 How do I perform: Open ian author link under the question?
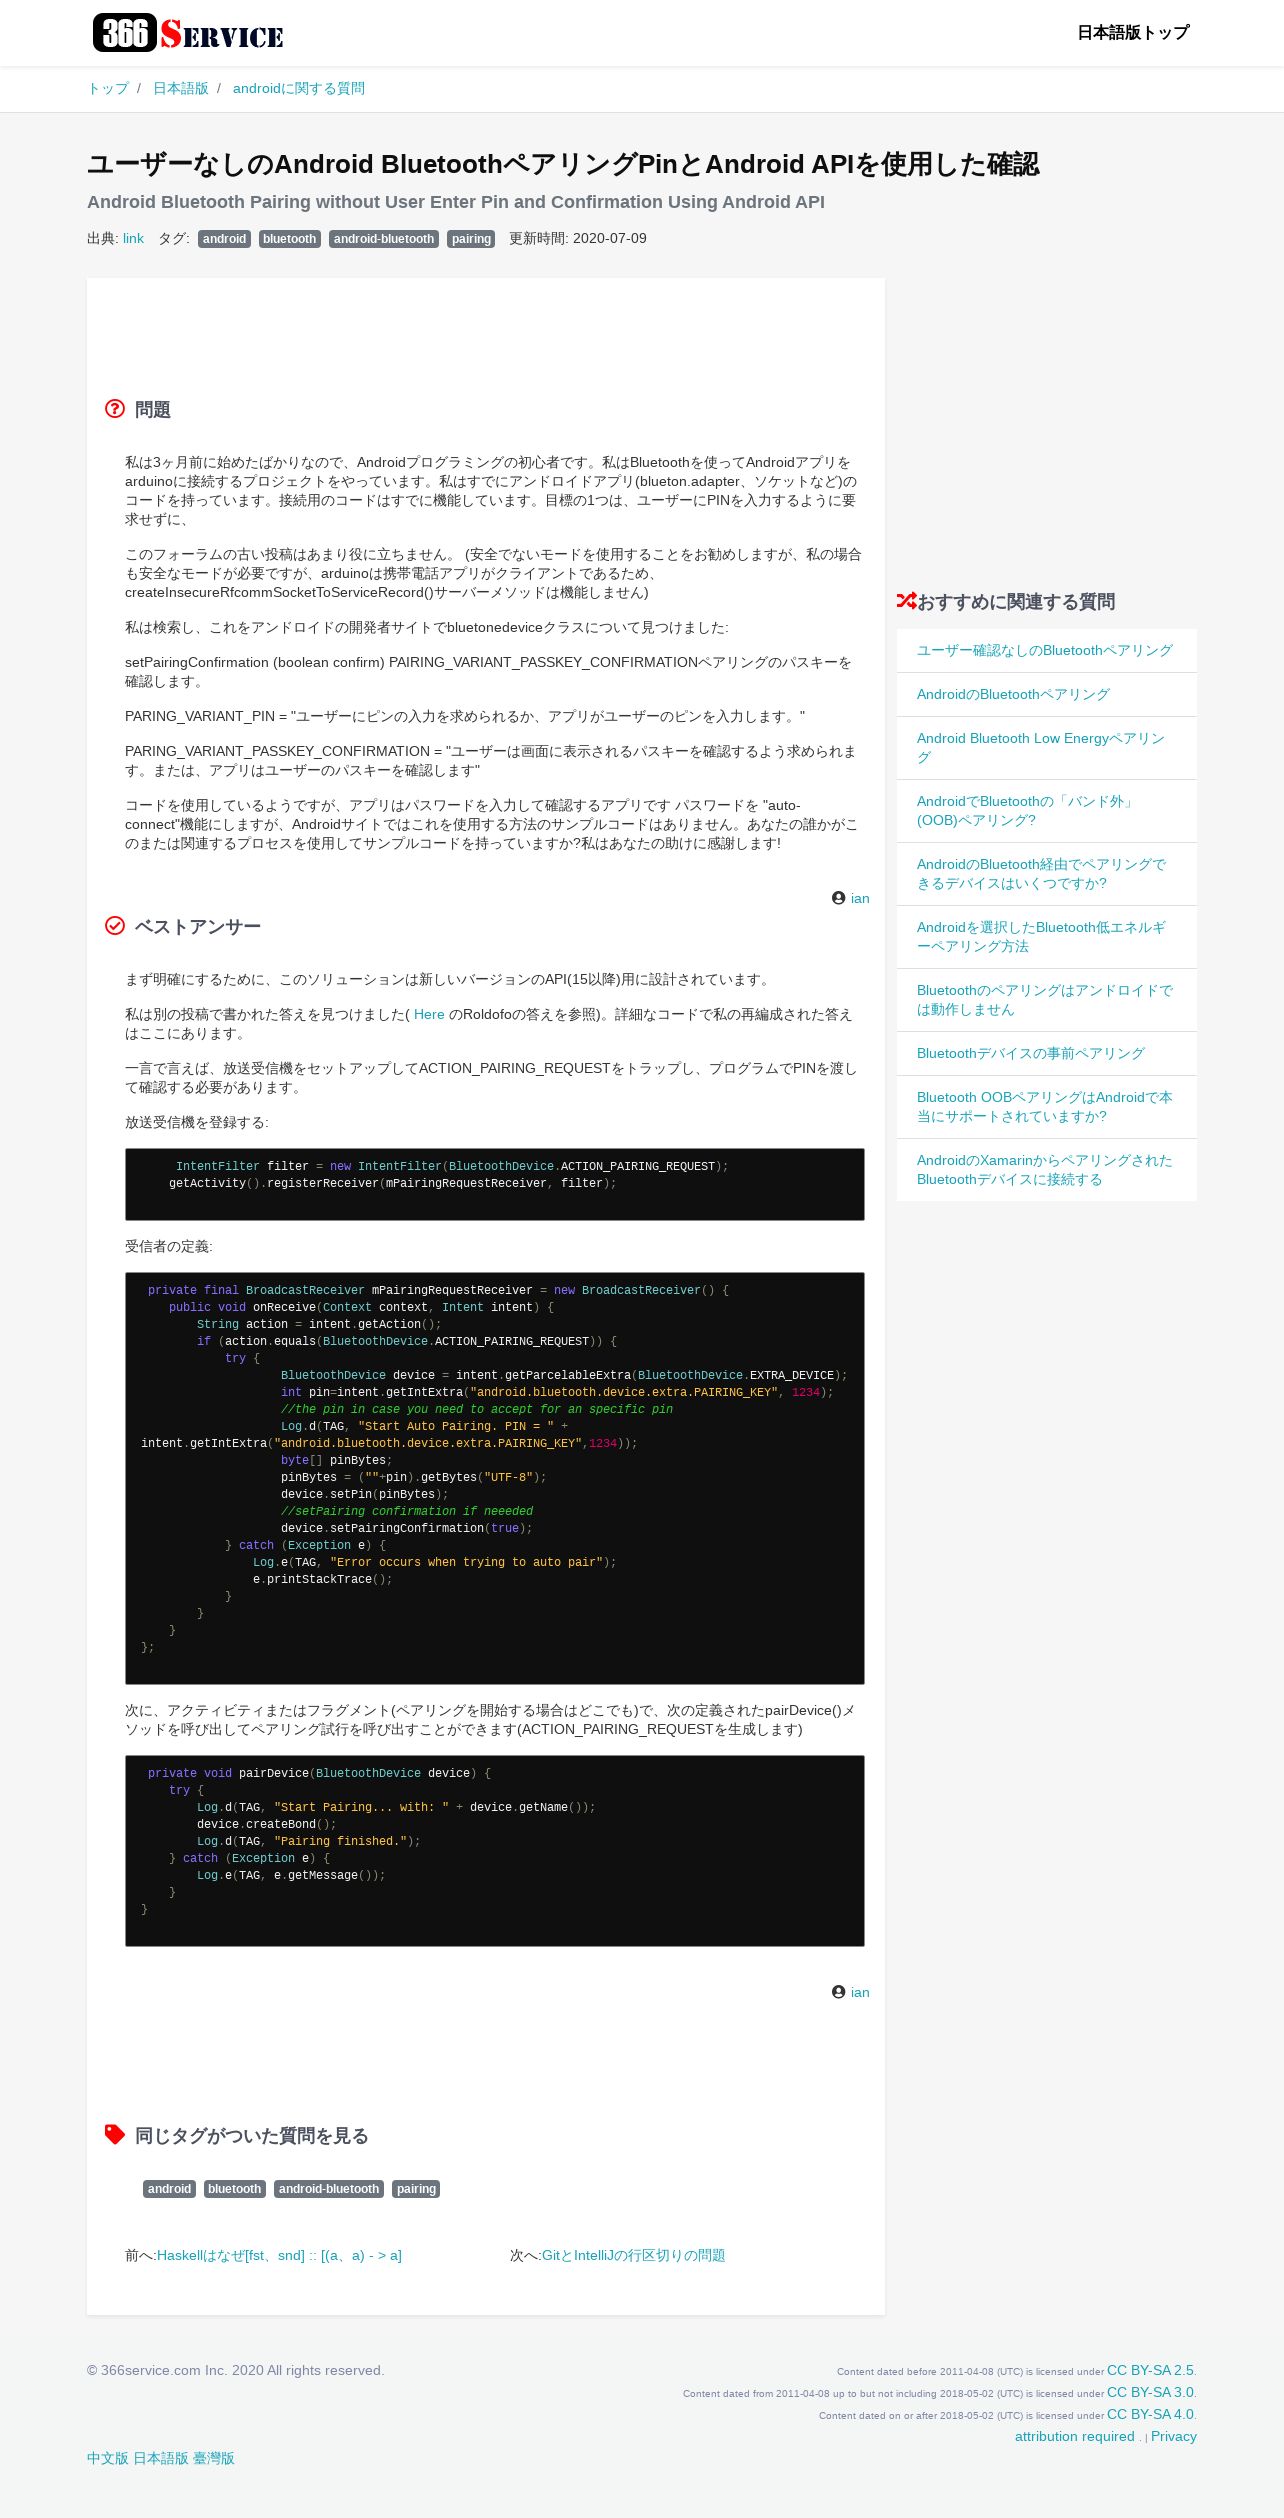[860, 898]
